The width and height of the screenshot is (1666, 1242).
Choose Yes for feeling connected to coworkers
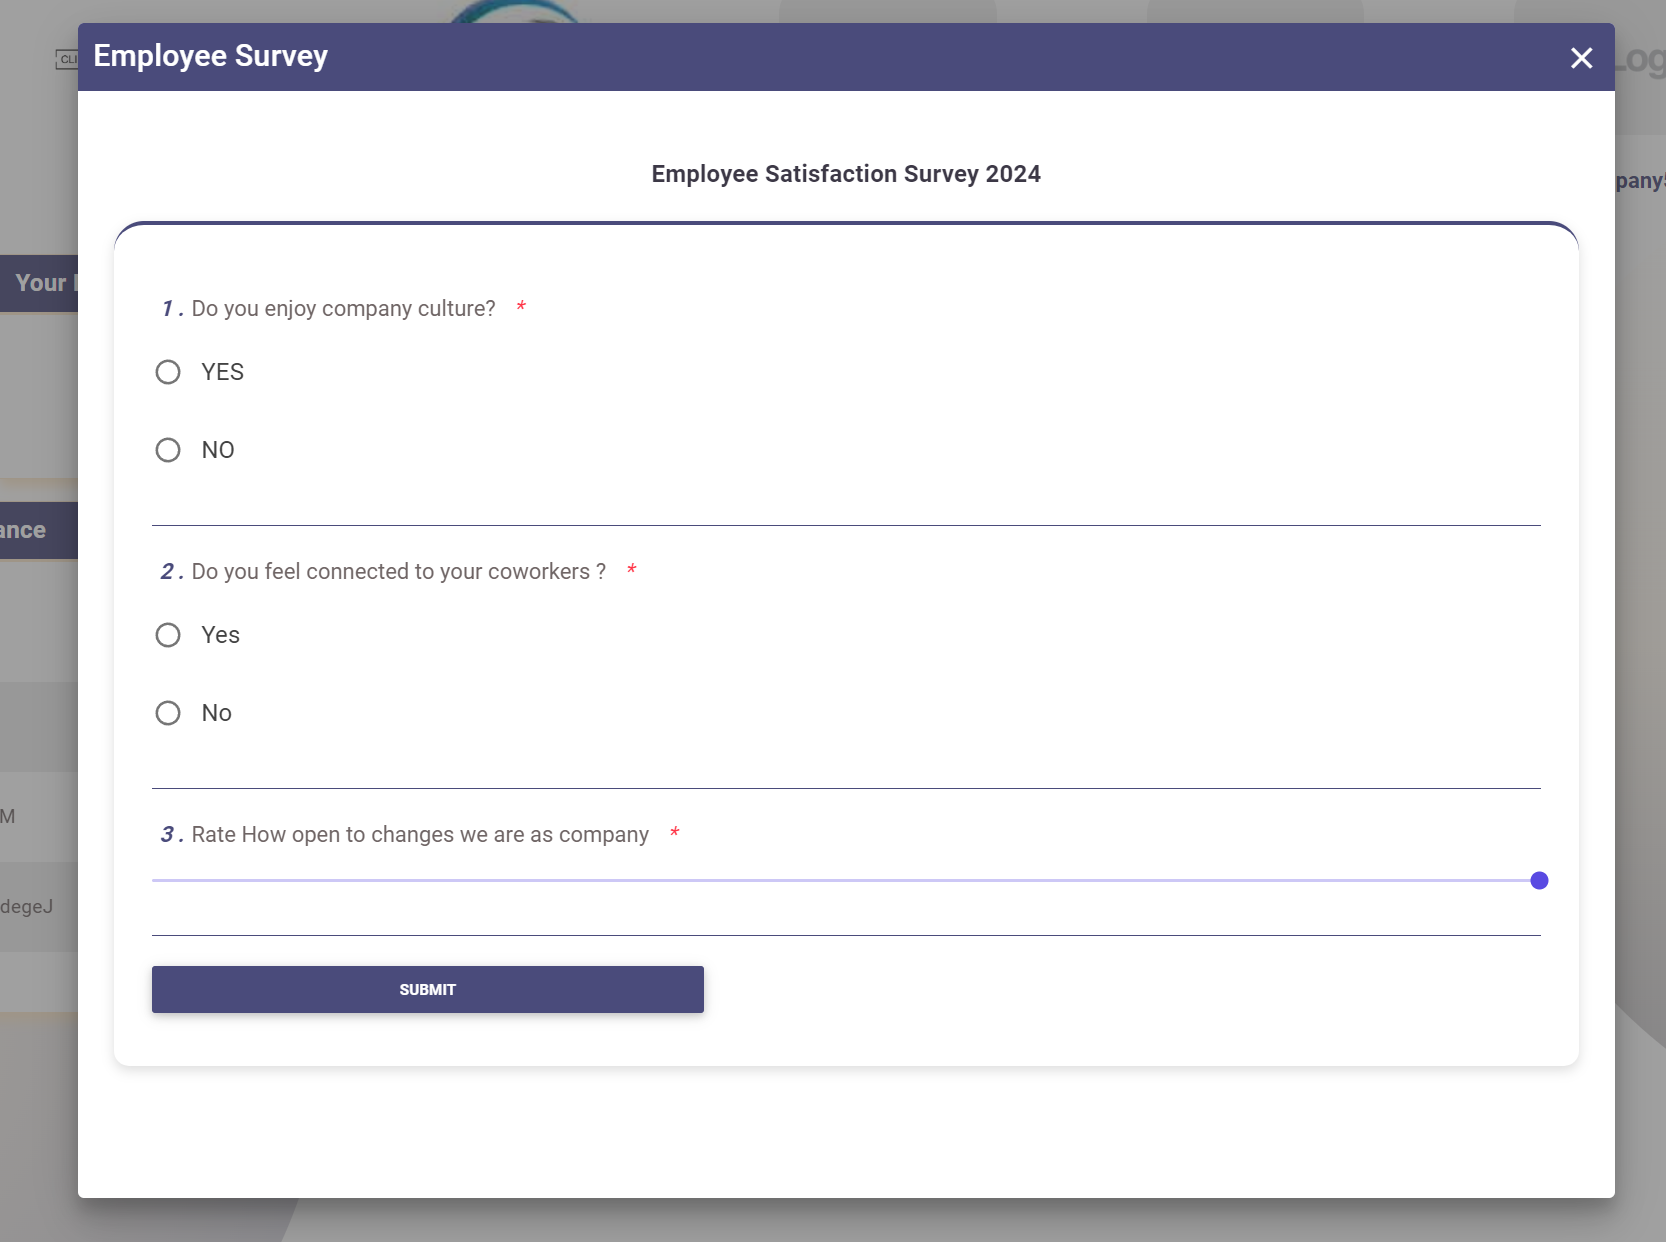click(168, 634)
